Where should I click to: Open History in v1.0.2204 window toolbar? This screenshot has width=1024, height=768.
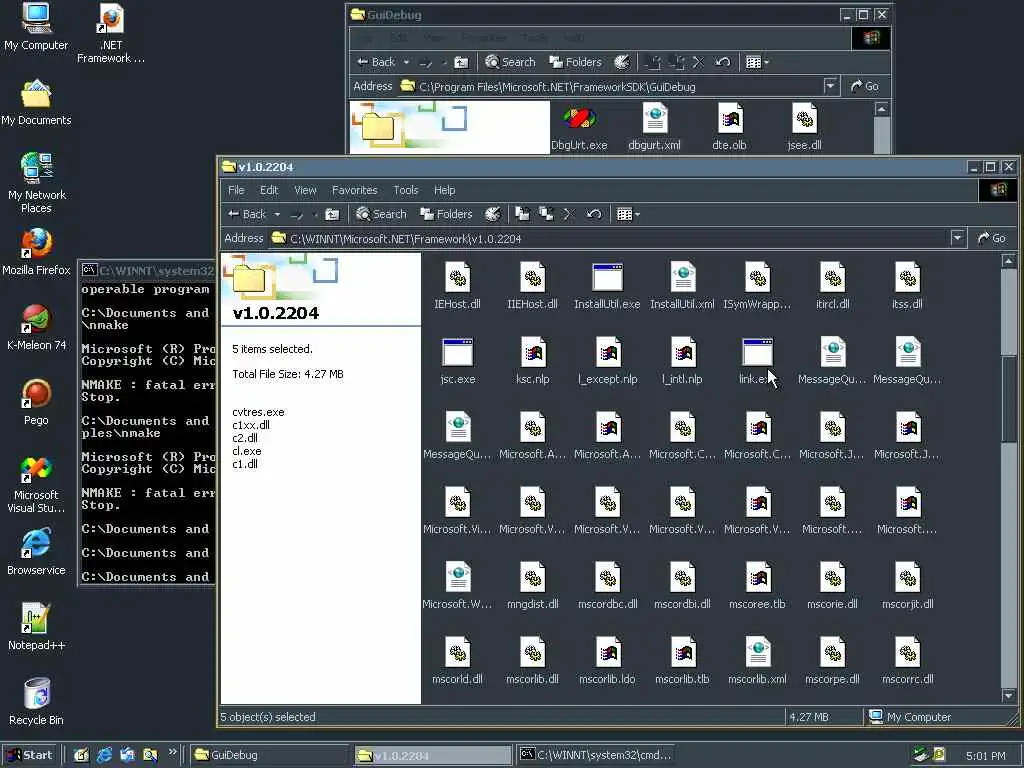pyautogui.click(x=492, y=214)
